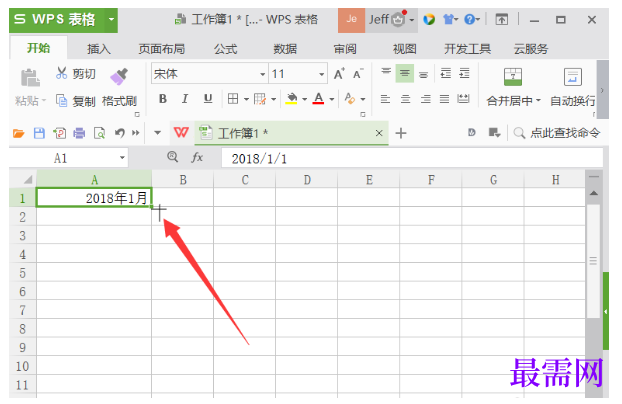Select row 5 header
Image resolution: width=622 pixels, height=404 pixels.
tap(23, 273)
